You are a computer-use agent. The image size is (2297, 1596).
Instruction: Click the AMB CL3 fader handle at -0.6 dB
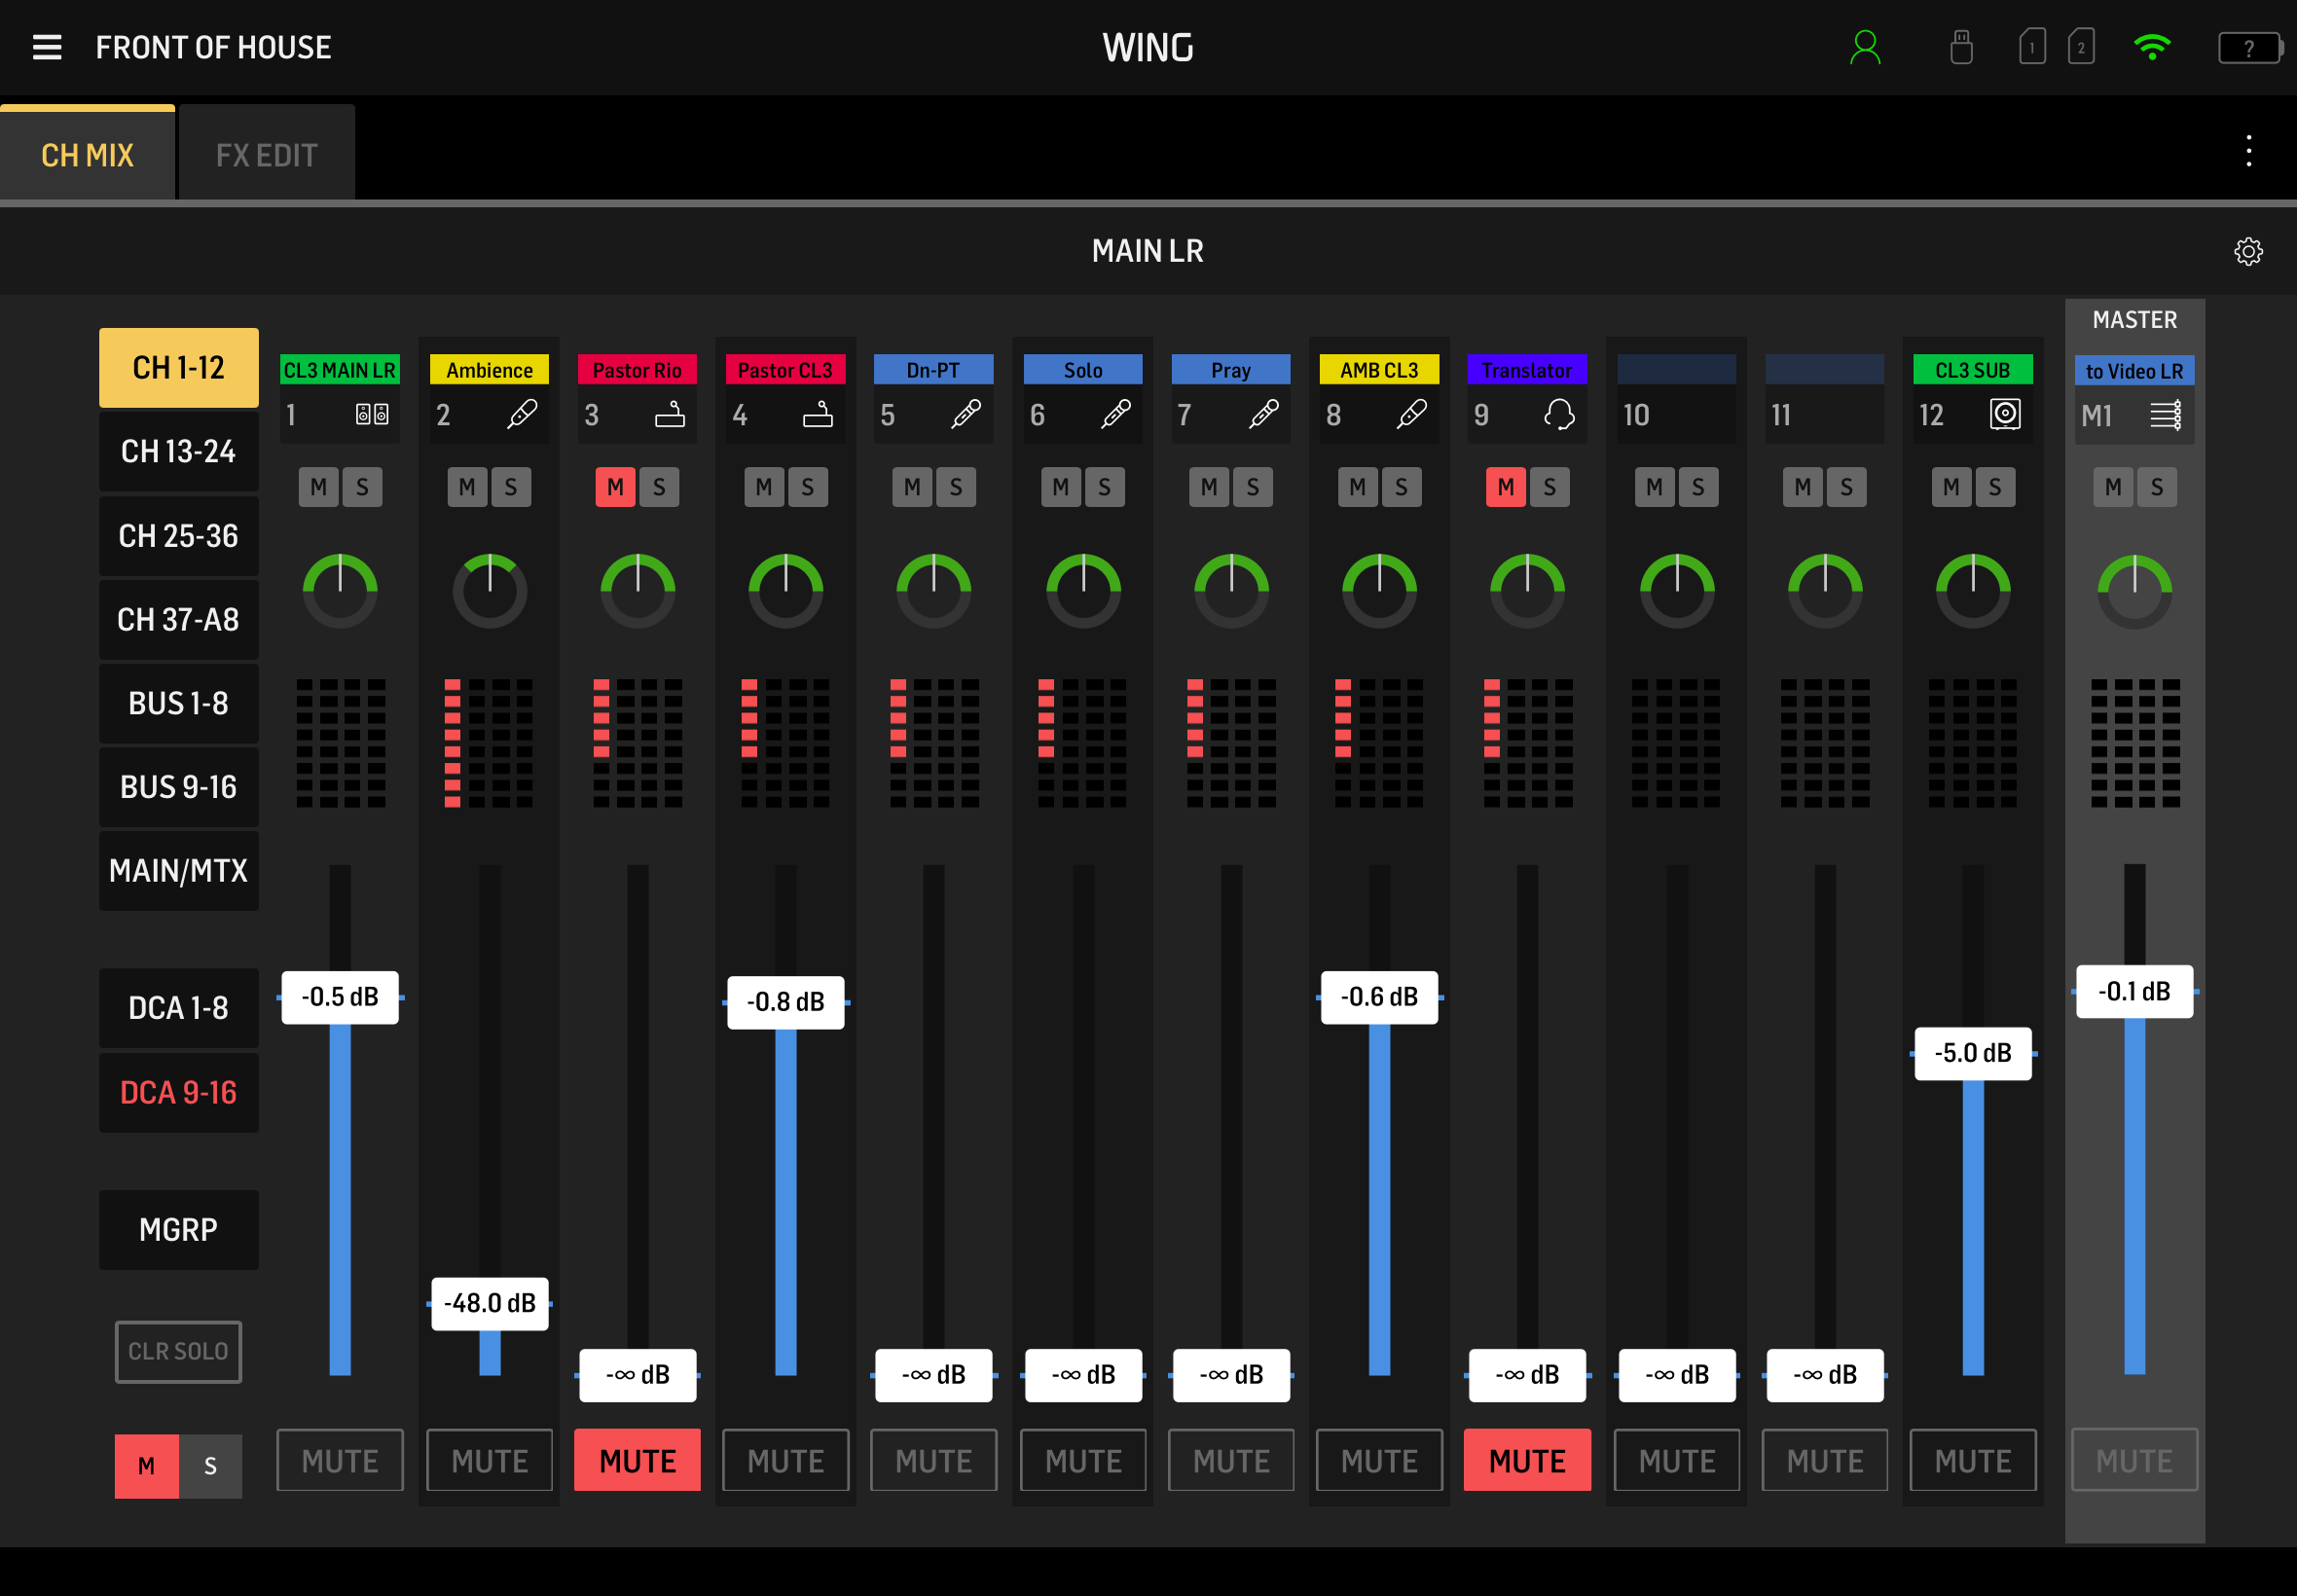[x=1379, y=997]
